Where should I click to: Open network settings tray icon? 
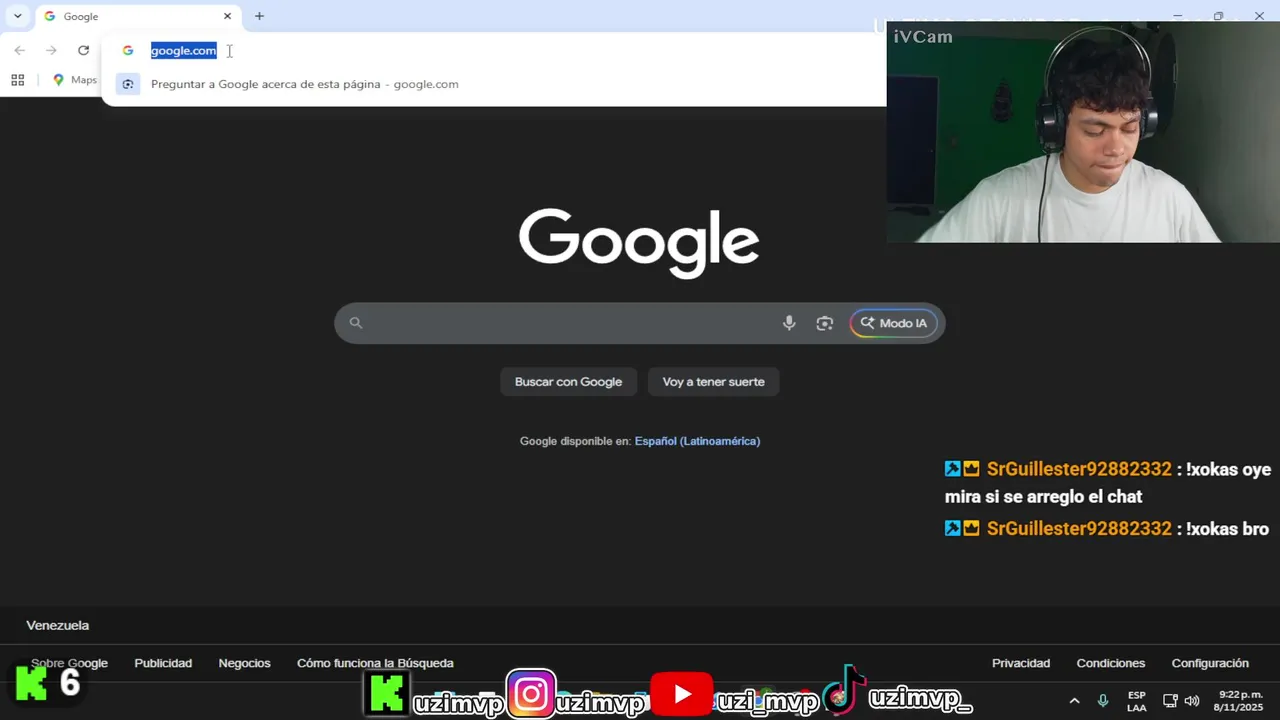(1170, 701)
